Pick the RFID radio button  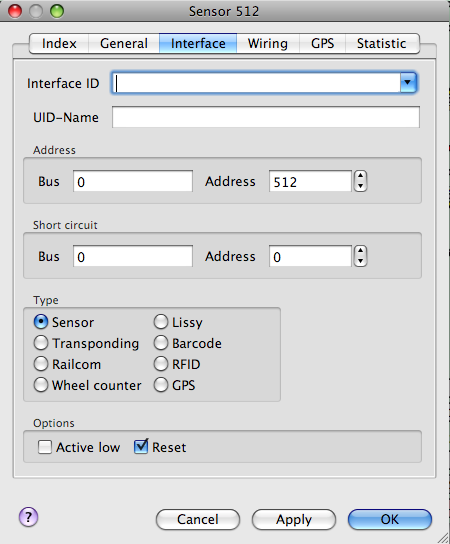161,364
